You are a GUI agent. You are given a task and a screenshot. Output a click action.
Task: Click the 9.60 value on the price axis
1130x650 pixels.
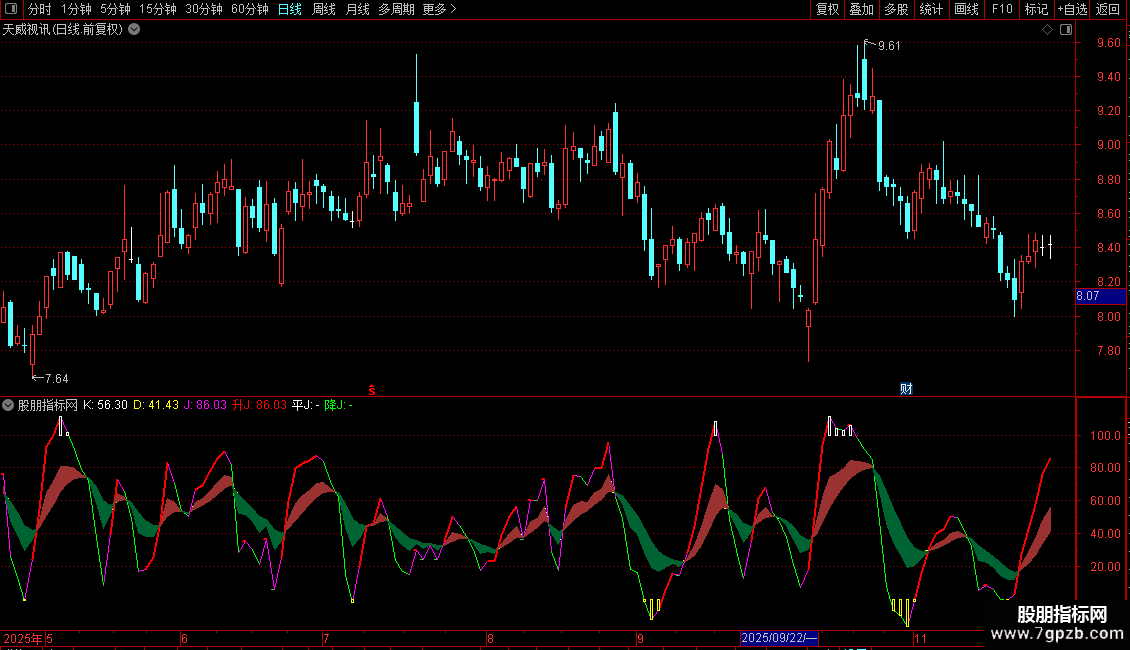coord(1108,43)
